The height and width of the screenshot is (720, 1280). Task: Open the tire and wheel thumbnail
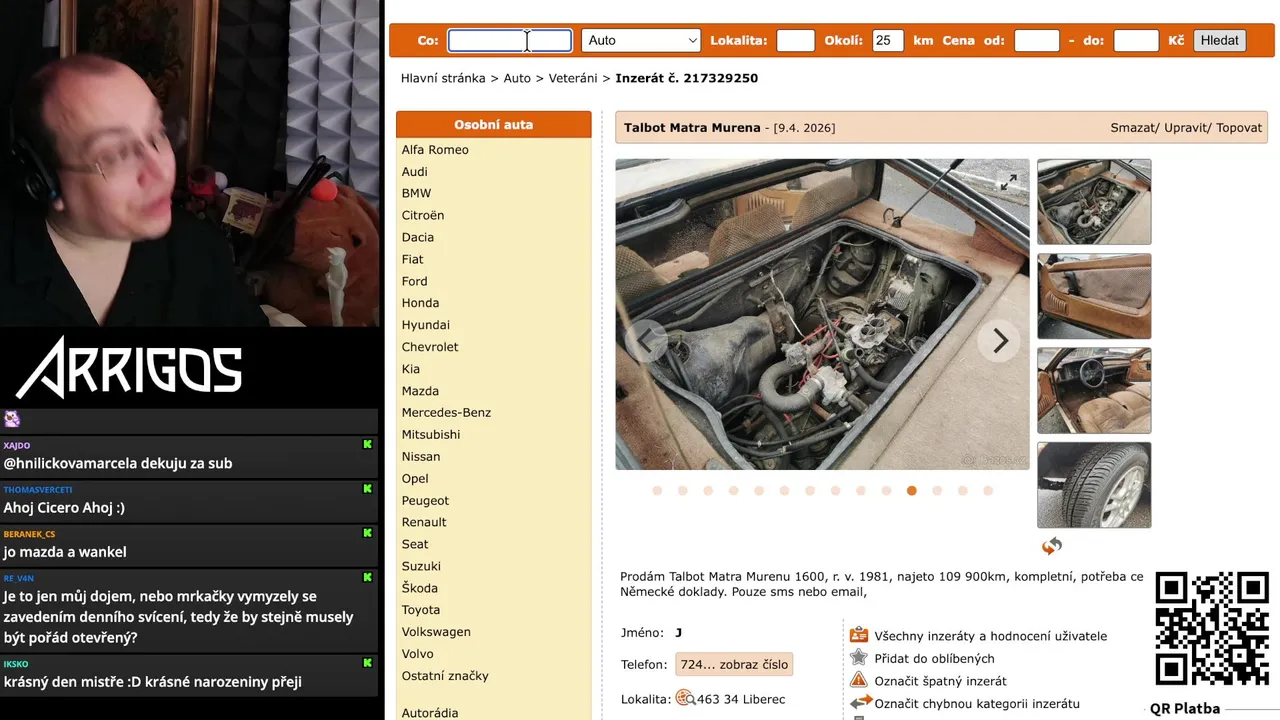[x=1094, y=485]
